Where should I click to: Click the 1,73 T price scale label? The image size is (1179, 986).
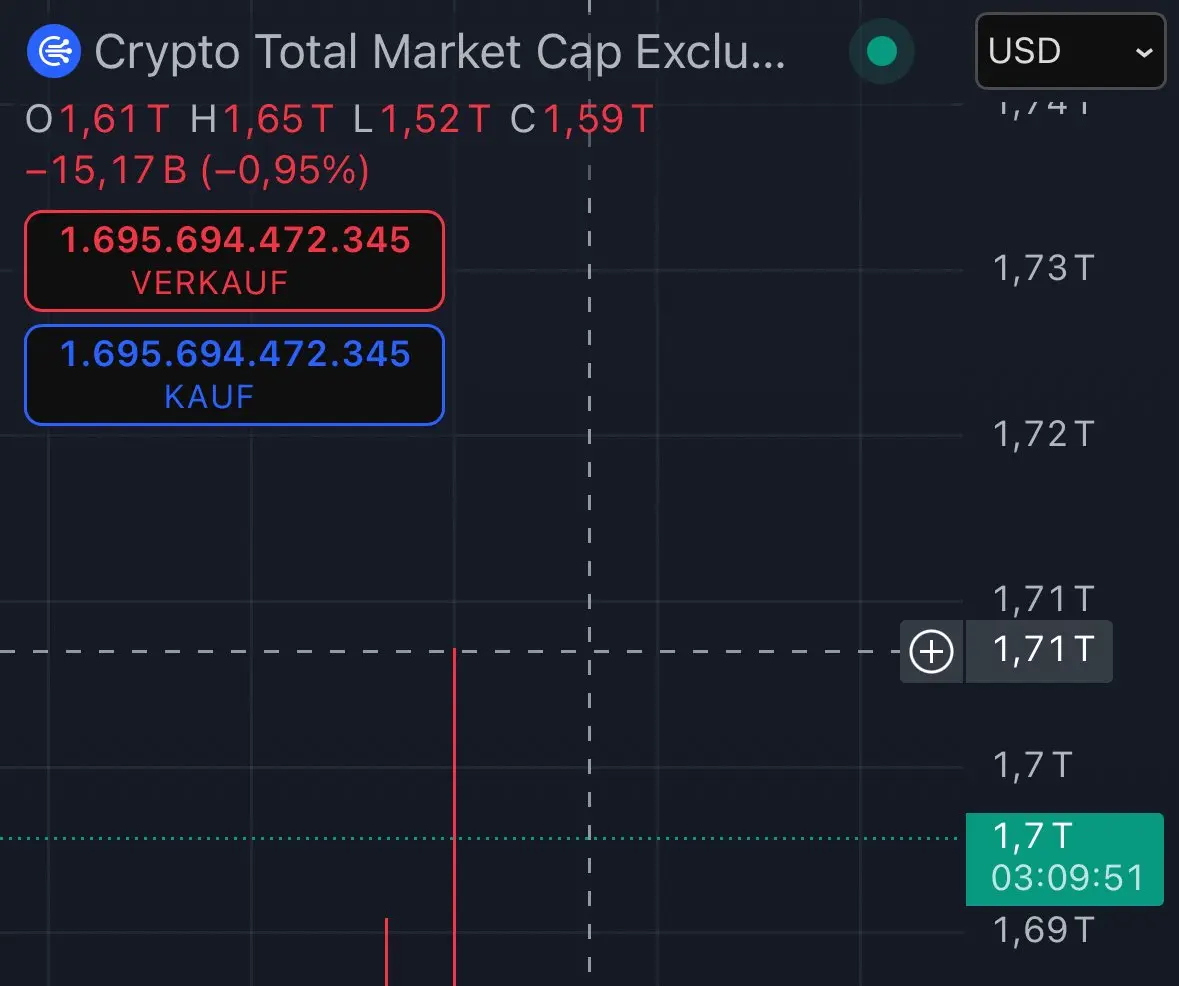click(1043, 268)
